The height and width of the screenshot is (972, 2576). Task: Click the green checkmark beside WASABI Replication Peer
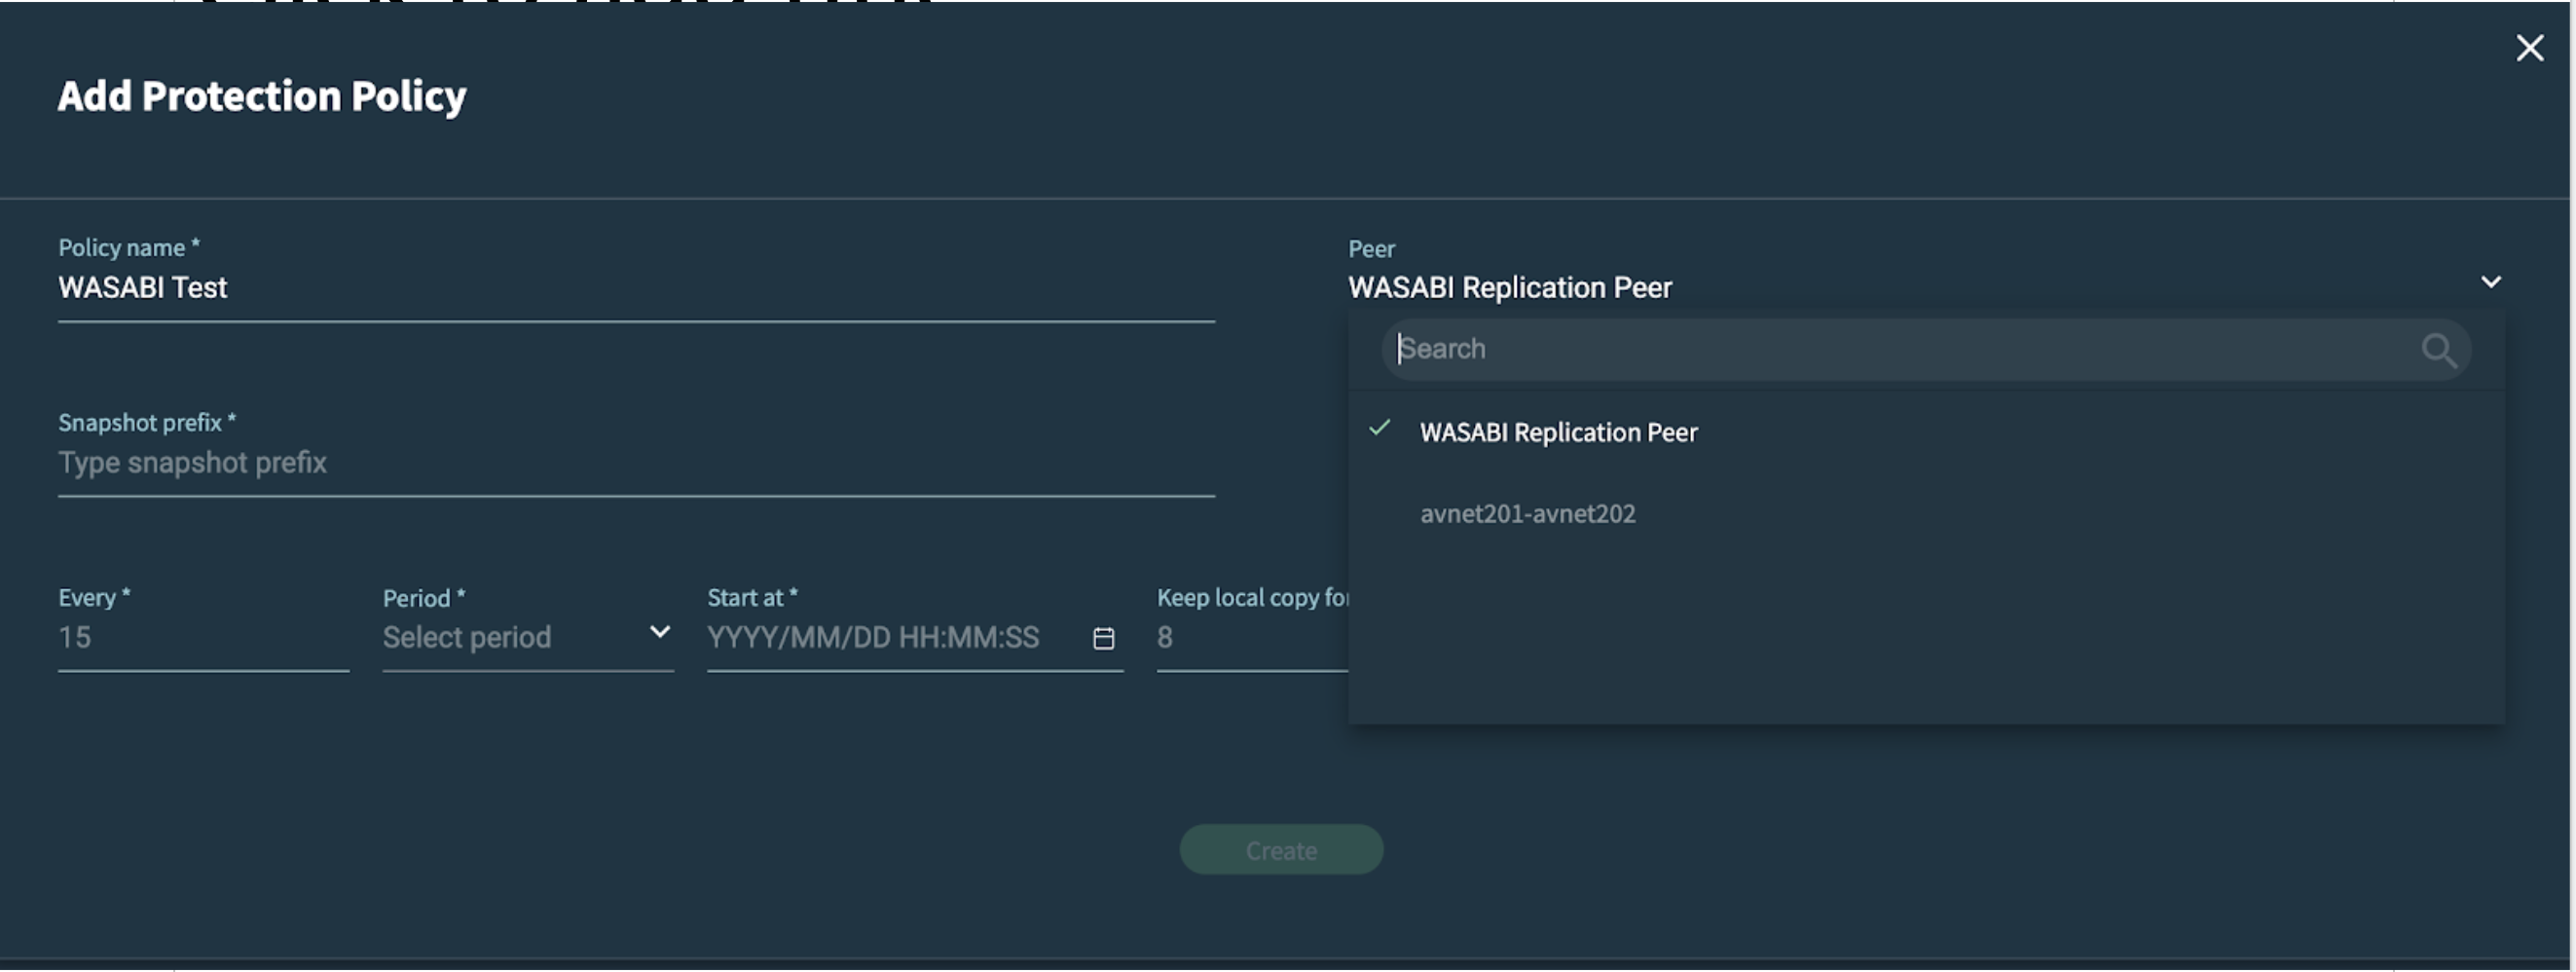click(x=1379, y=428)
